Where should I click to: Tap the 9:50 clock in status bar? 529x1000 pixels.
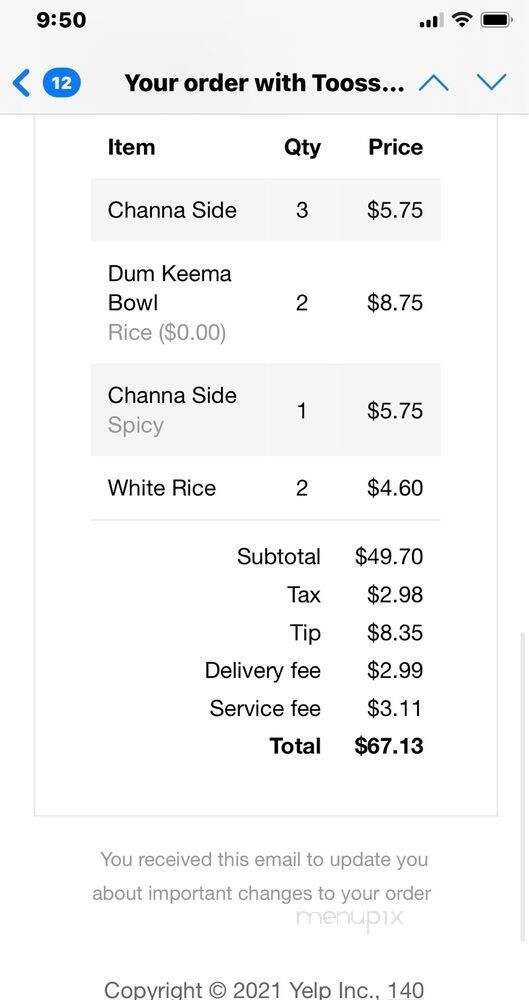61,20
